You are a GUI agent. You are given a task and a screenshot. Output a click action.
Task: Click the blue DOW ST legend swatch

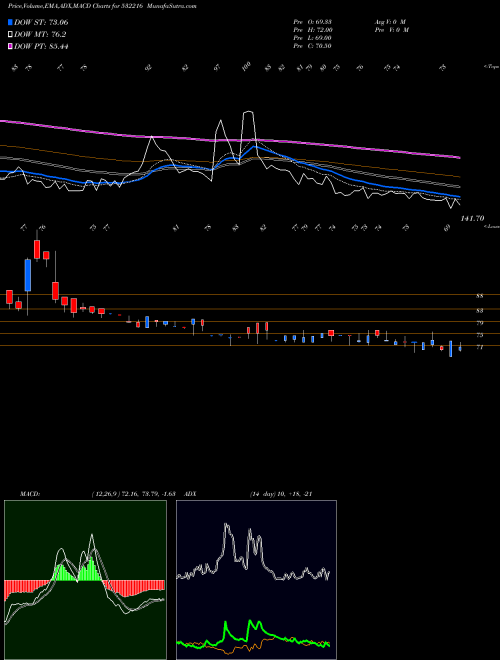pos(10,22)
